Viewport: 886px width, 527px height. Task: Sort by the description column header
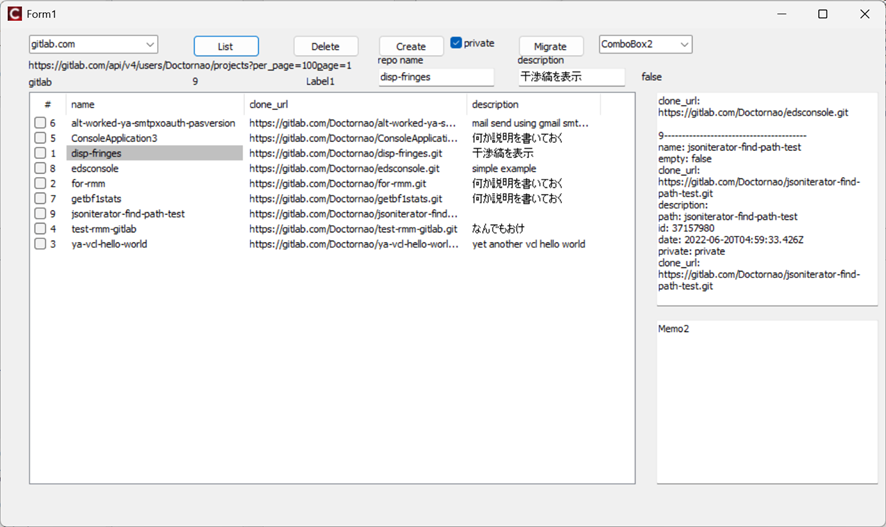click(x=533, y=104)
